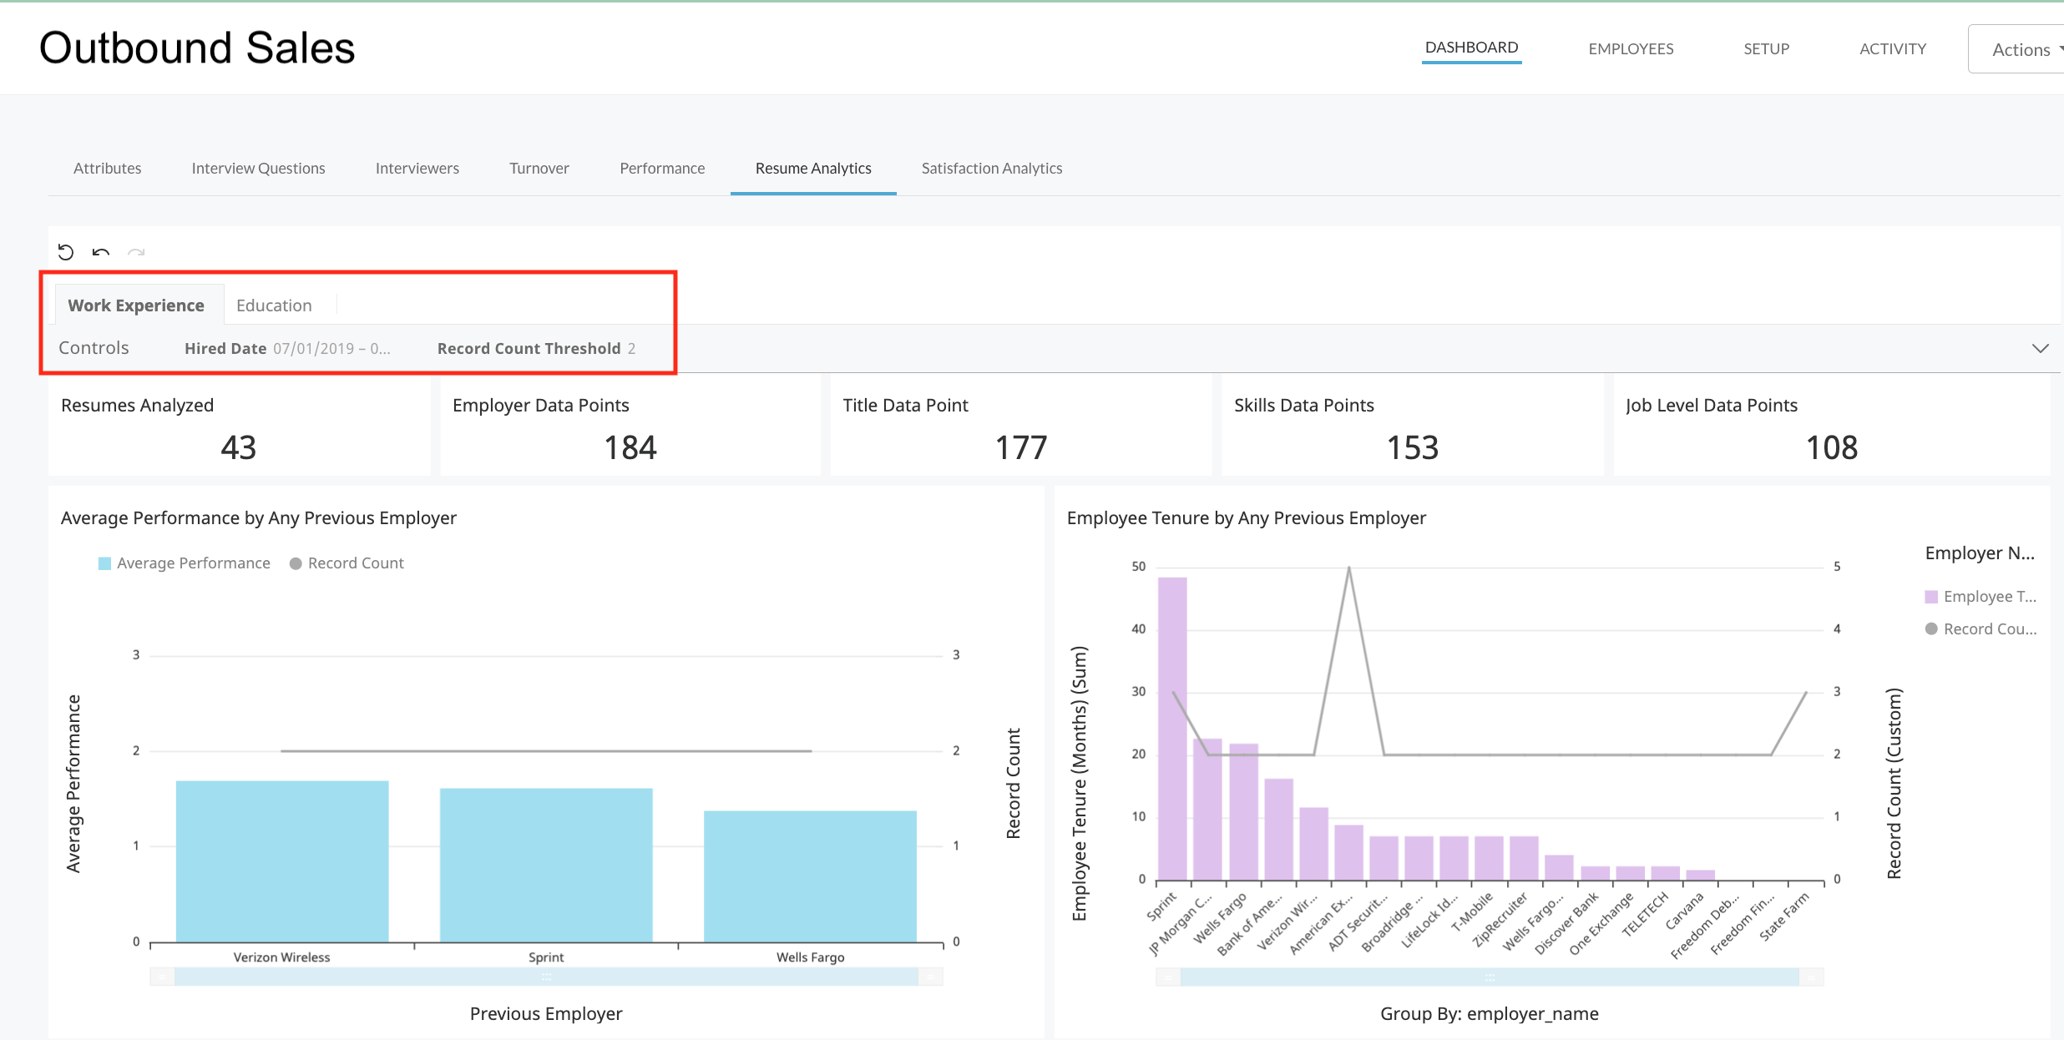Open the Satisfaction Analytics tab

point(991,168)
